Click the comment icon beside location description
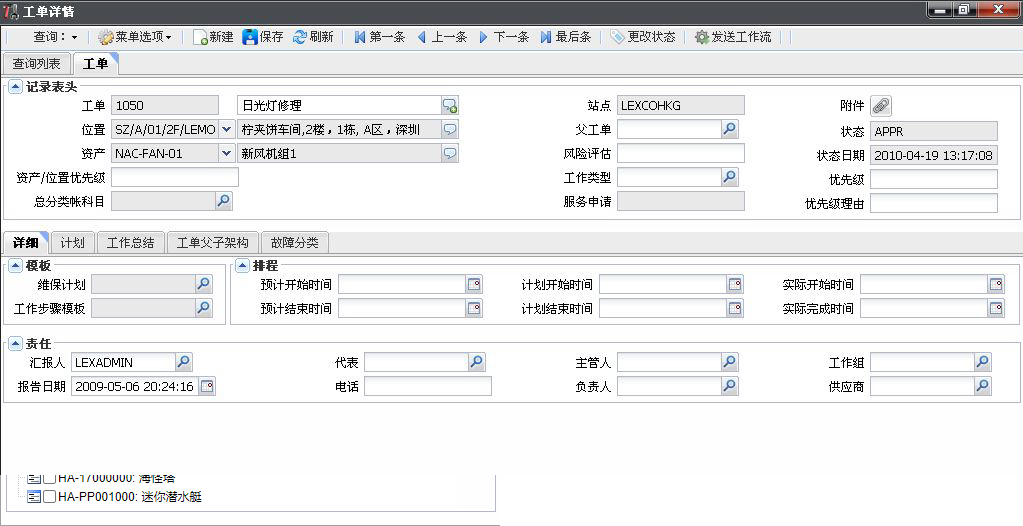1023x526 pixels. 450,129
